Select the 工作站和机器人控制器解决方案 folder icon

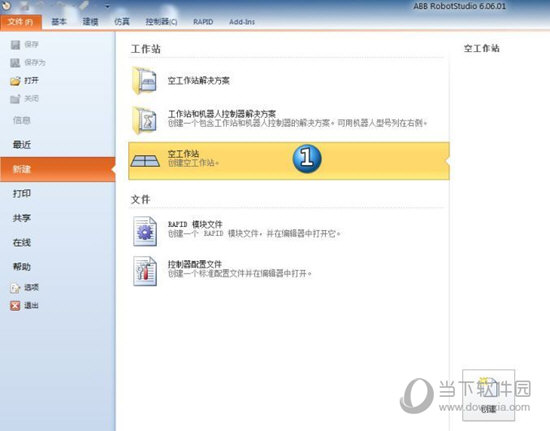coord(145,120)
